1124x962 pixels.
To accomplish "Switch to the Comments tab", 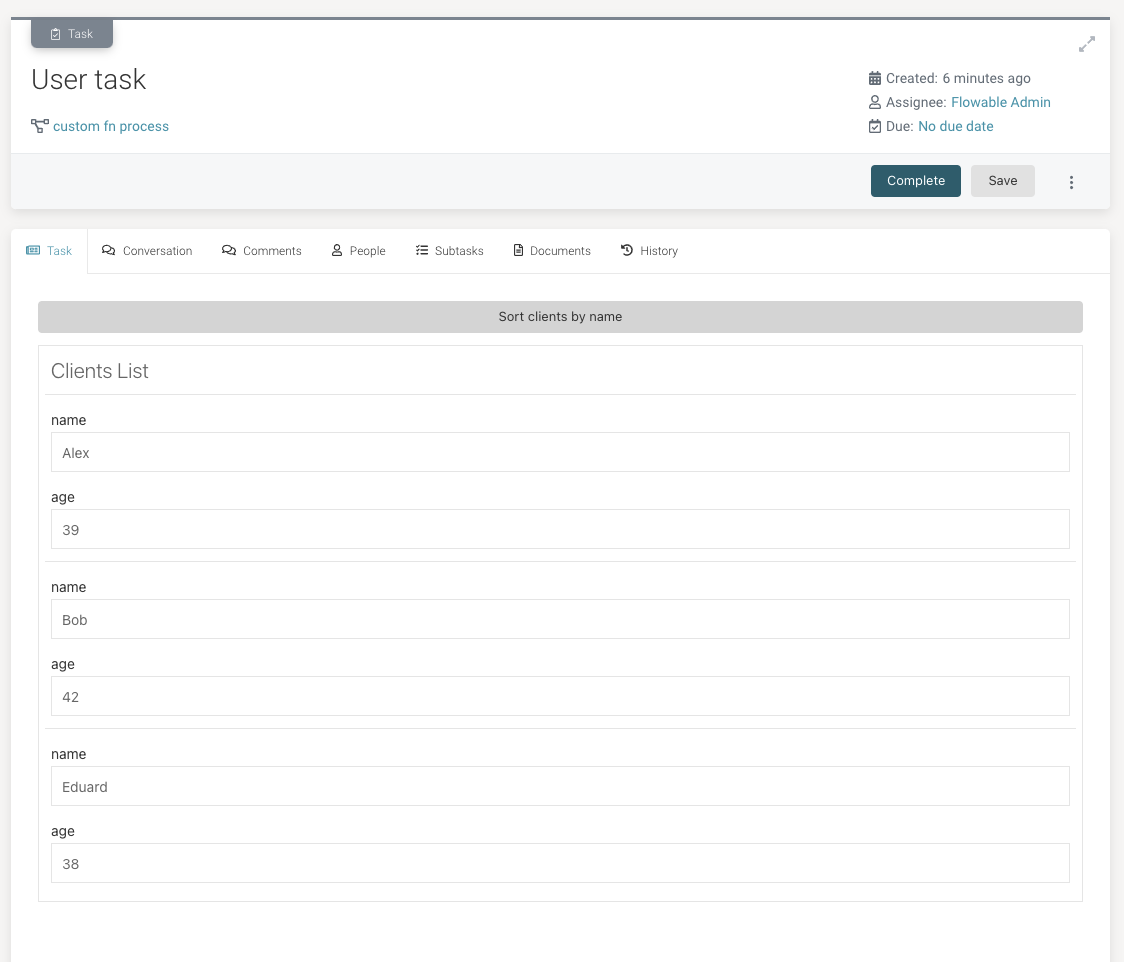I will point(262,251).
